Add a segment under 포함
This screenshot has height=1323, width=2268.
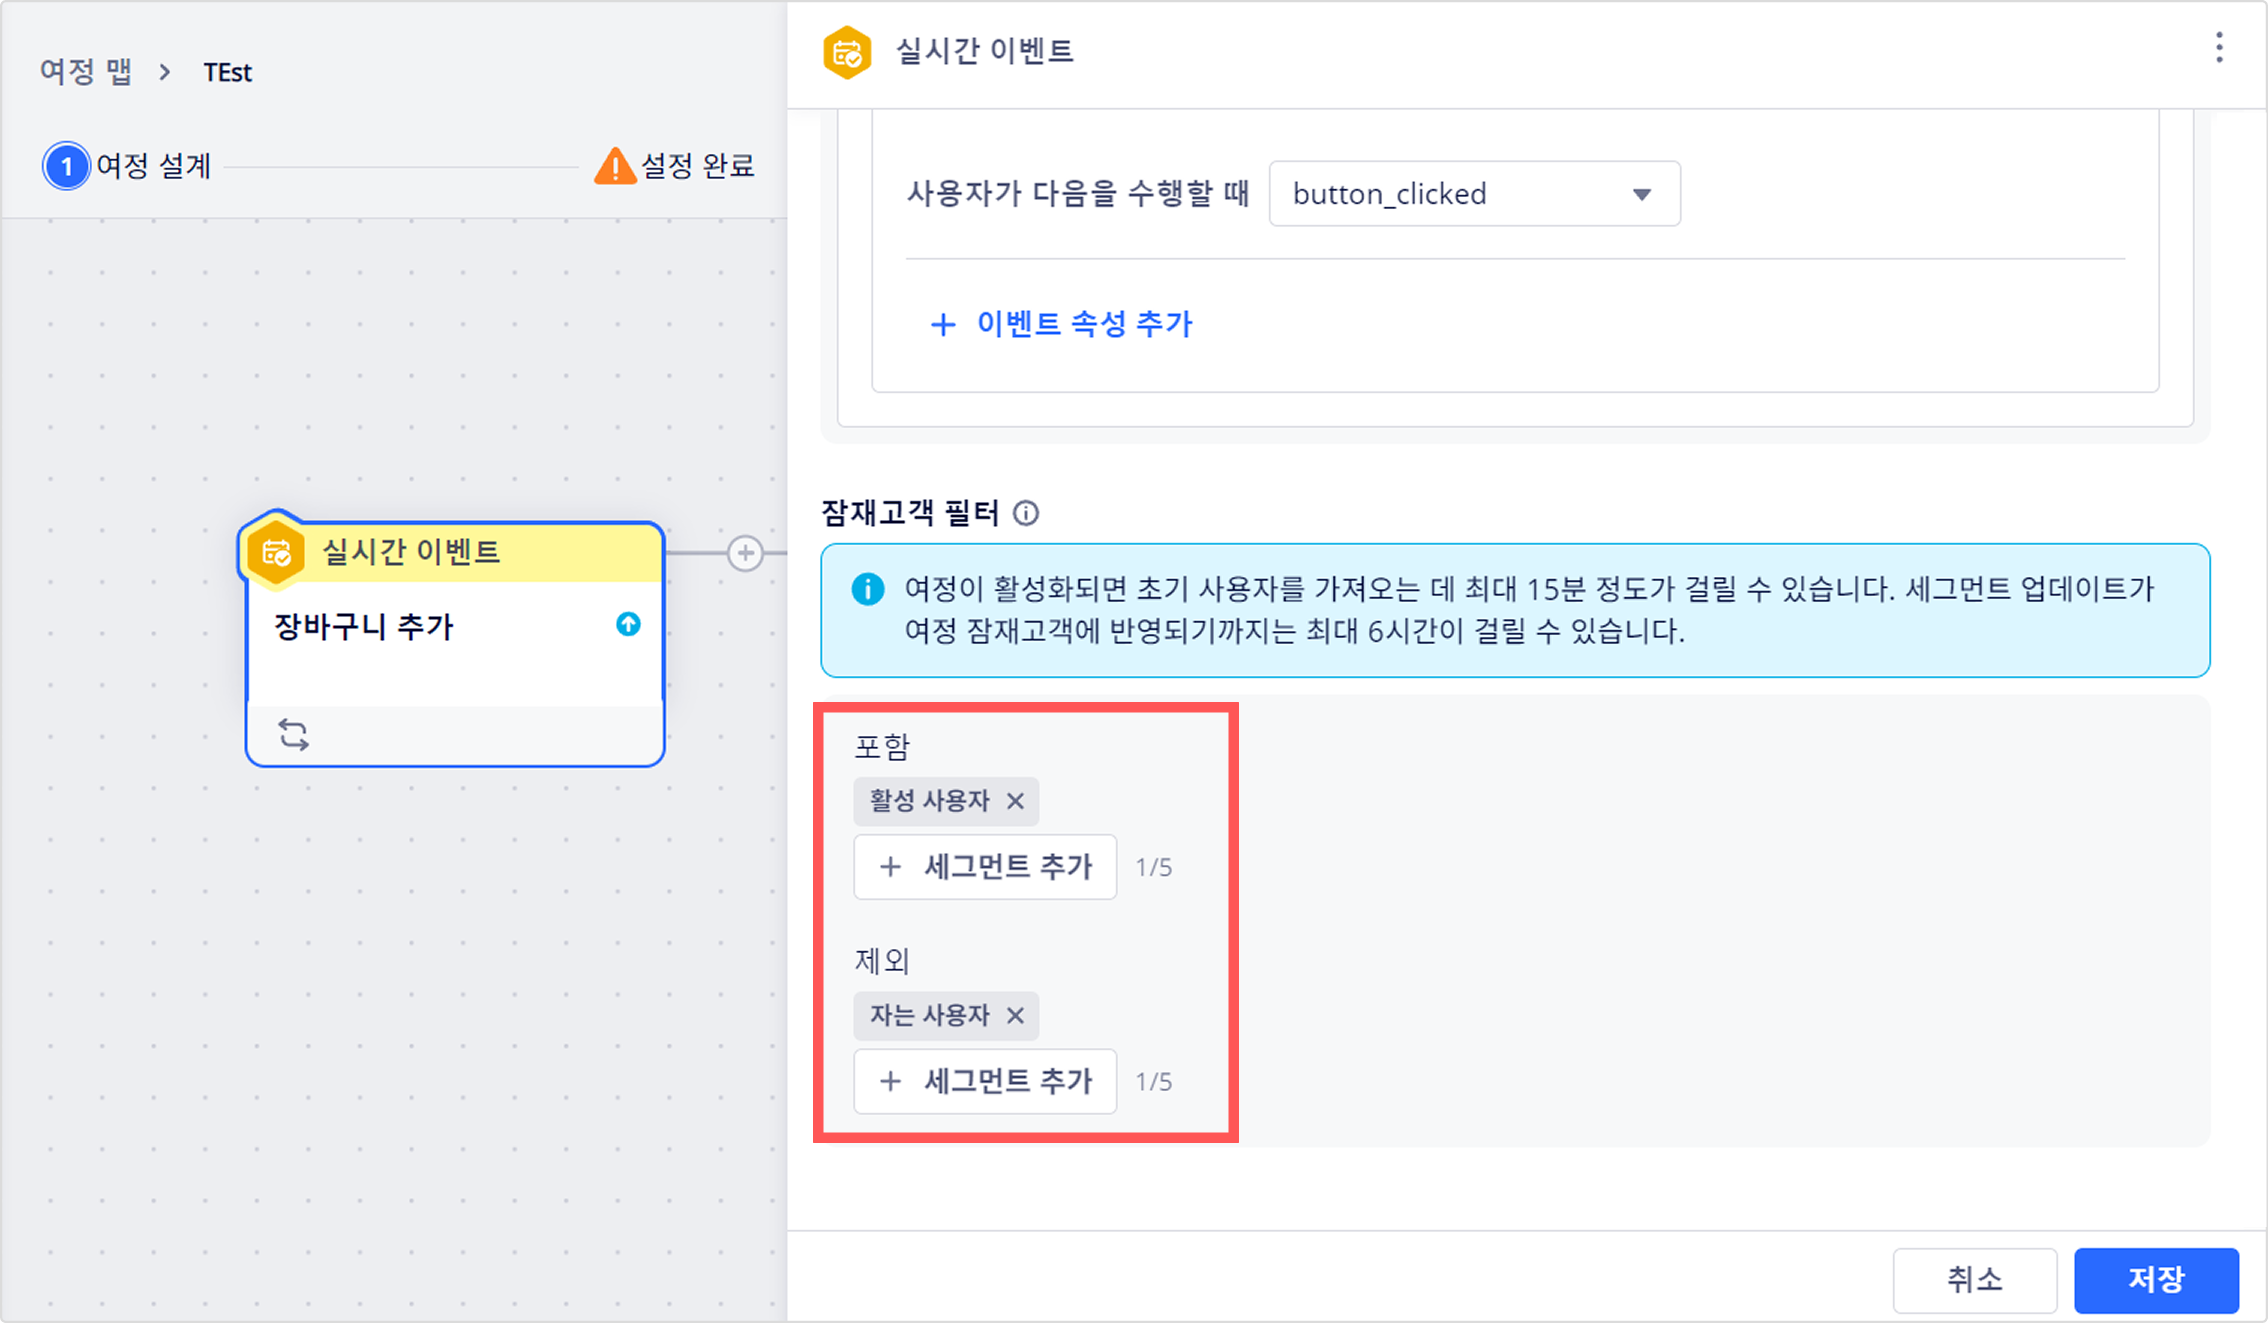pyautogui.click(x=985, y=867)
